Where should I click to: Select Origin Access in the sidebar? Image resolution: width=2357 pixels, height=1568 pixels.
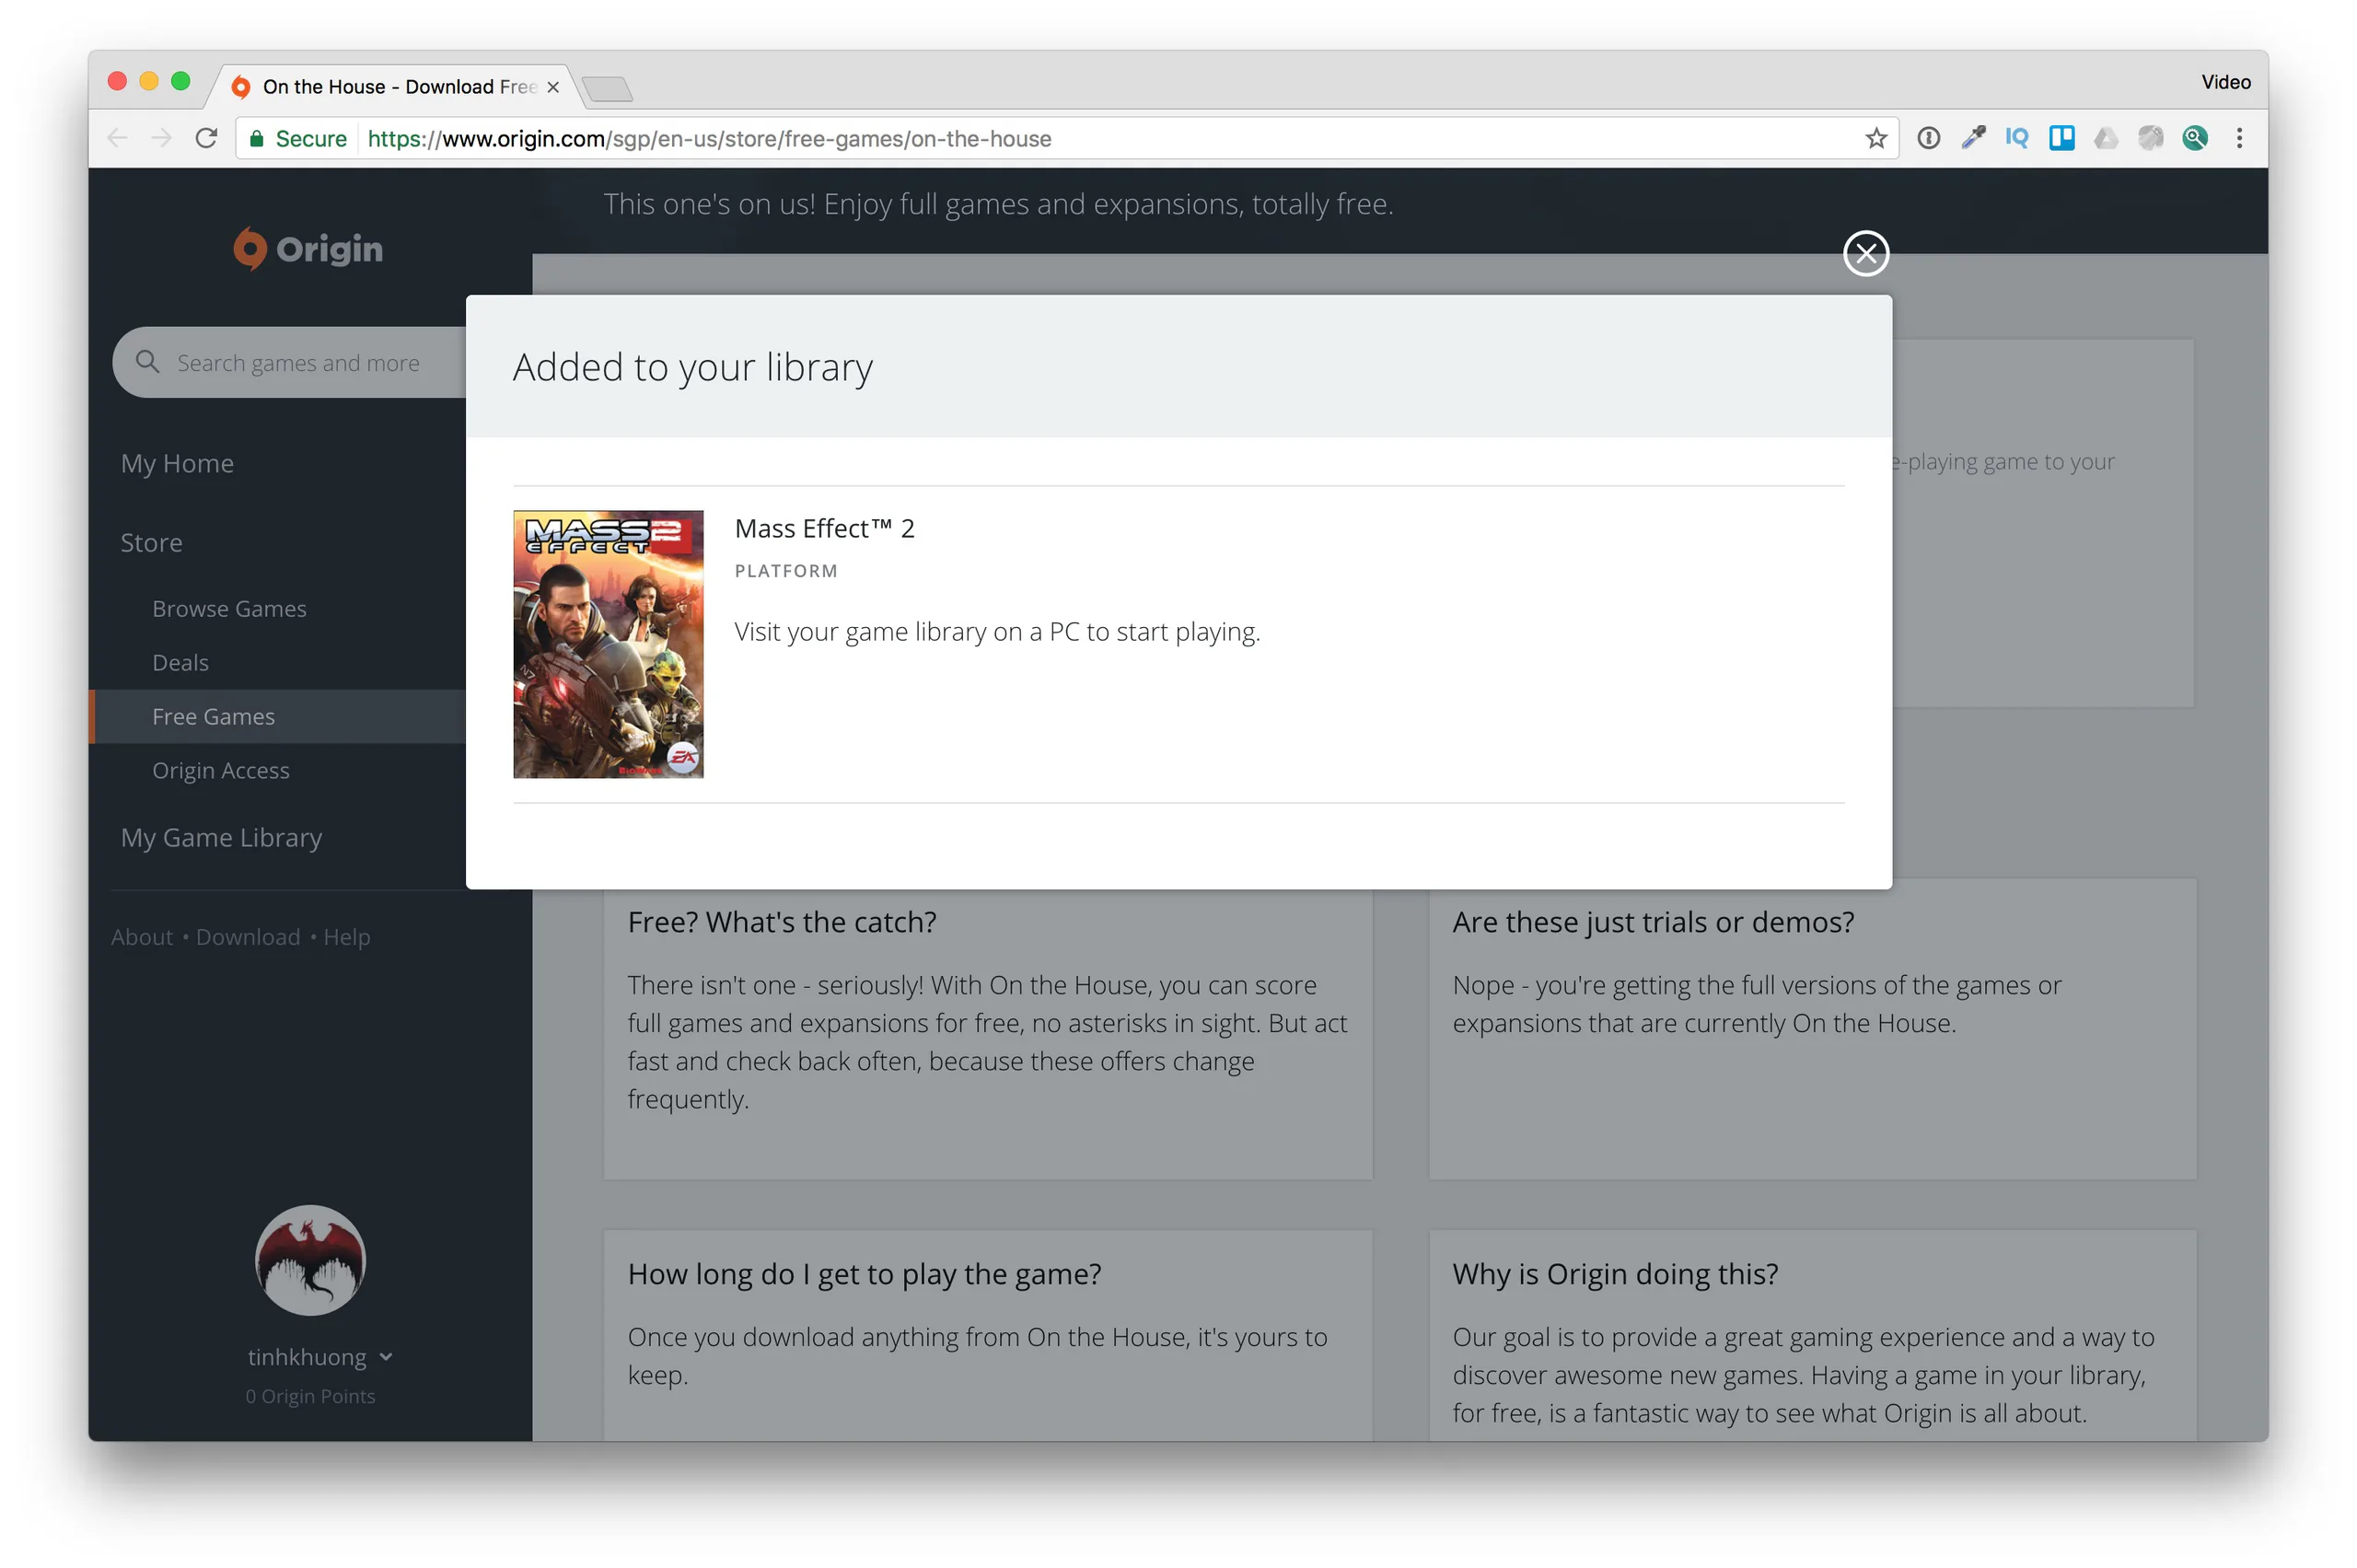tap(221, 771)
